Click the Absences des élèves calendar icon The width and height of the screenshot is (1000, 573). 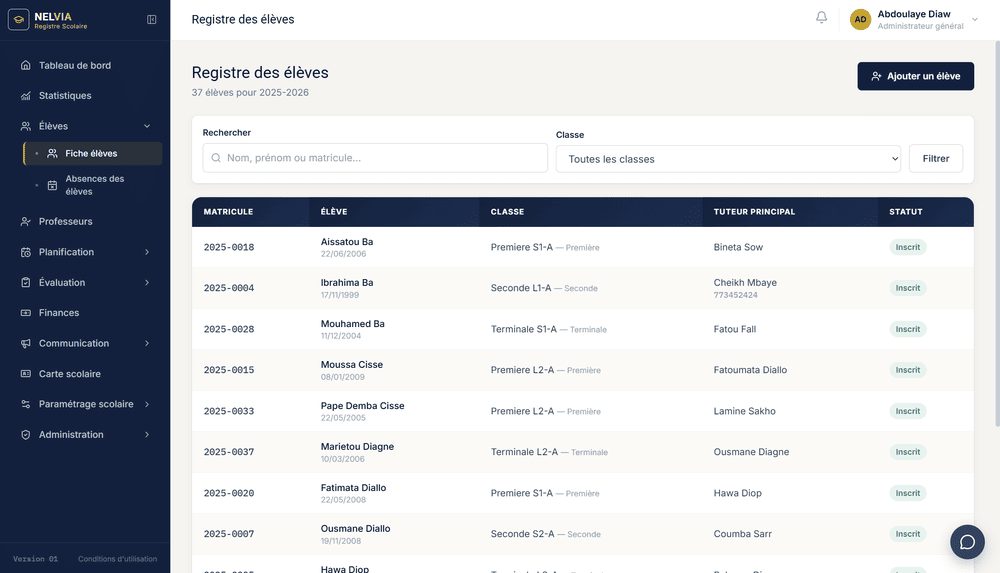(x=52, y=185)
